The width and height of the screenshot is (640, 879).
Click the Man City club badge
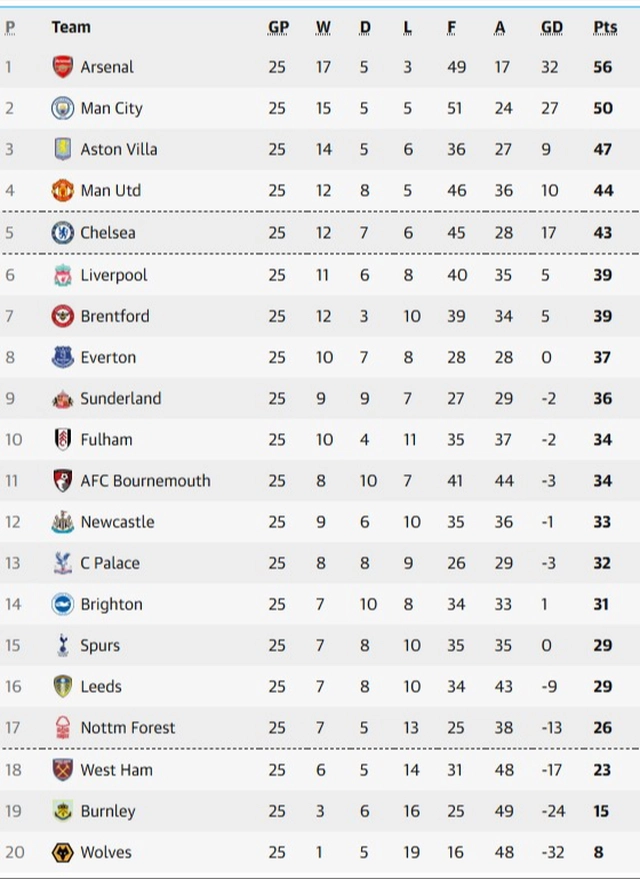[x=63, y=108]
